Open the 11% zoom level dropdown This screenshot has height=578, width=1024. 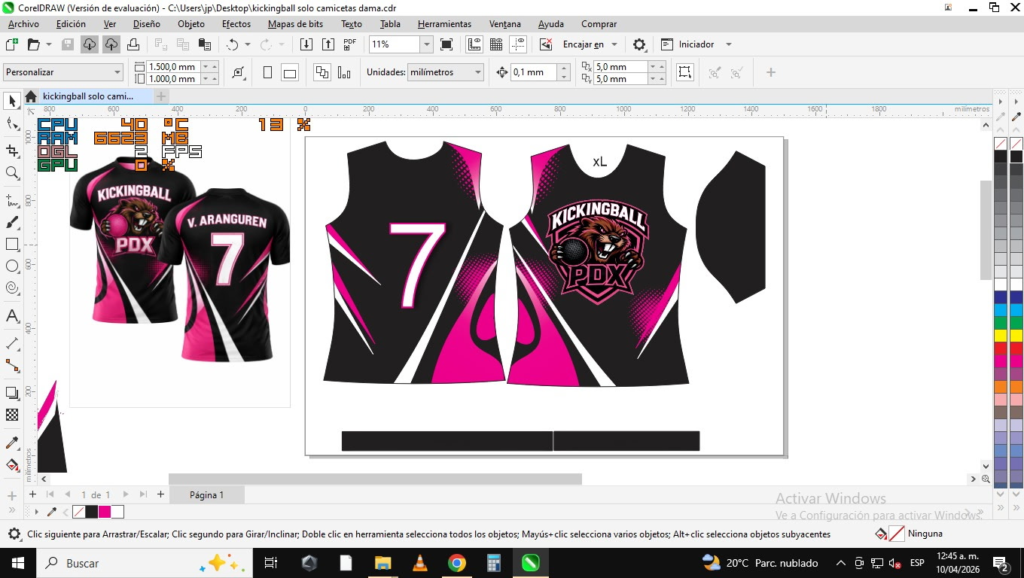pos(426,44)
